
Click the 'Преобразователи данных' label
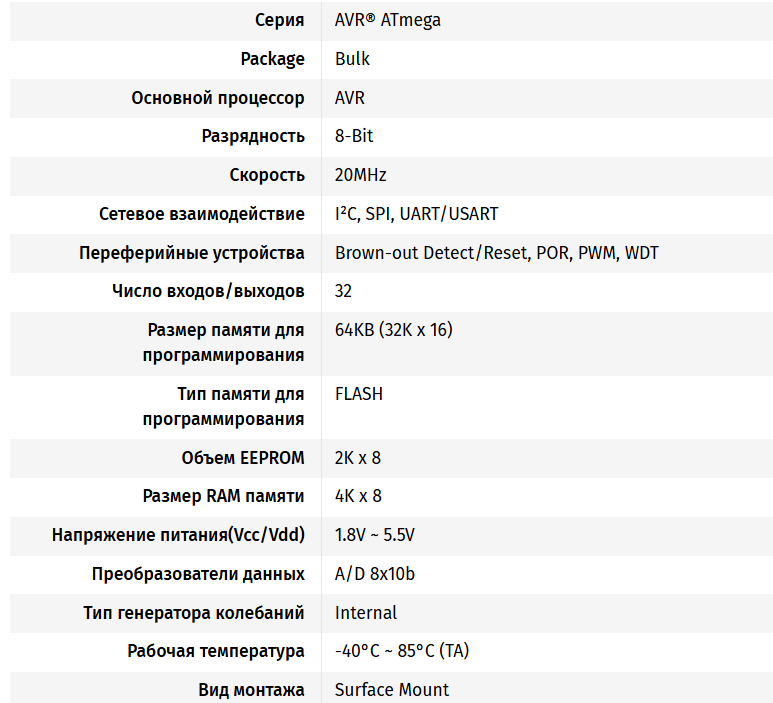[198, 574]
